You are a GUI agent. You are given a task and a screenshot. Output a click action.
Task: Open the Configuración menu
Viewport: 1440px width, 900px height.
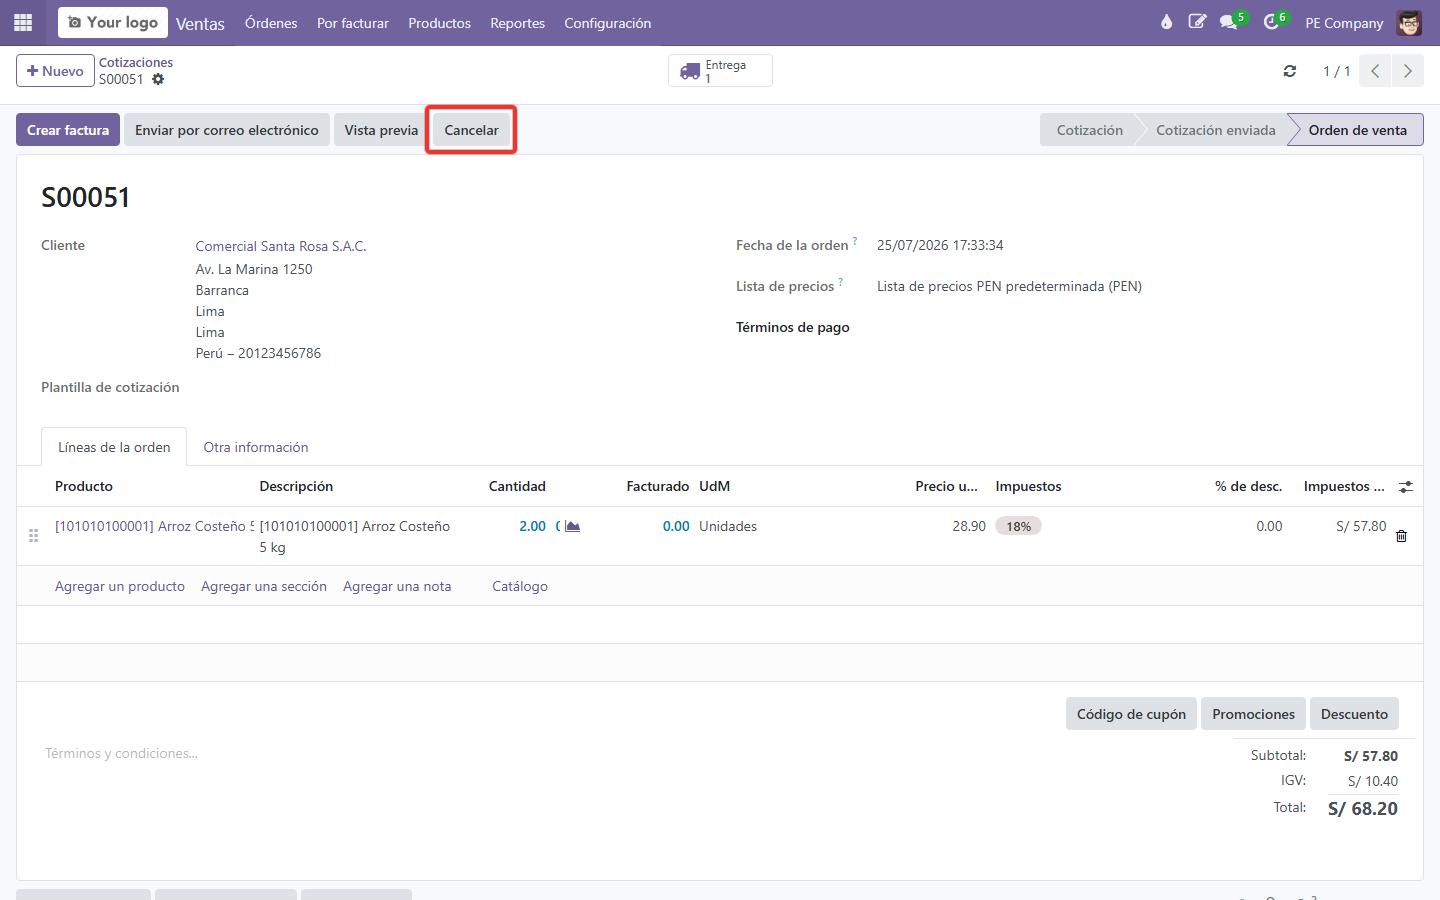(607, 23)
